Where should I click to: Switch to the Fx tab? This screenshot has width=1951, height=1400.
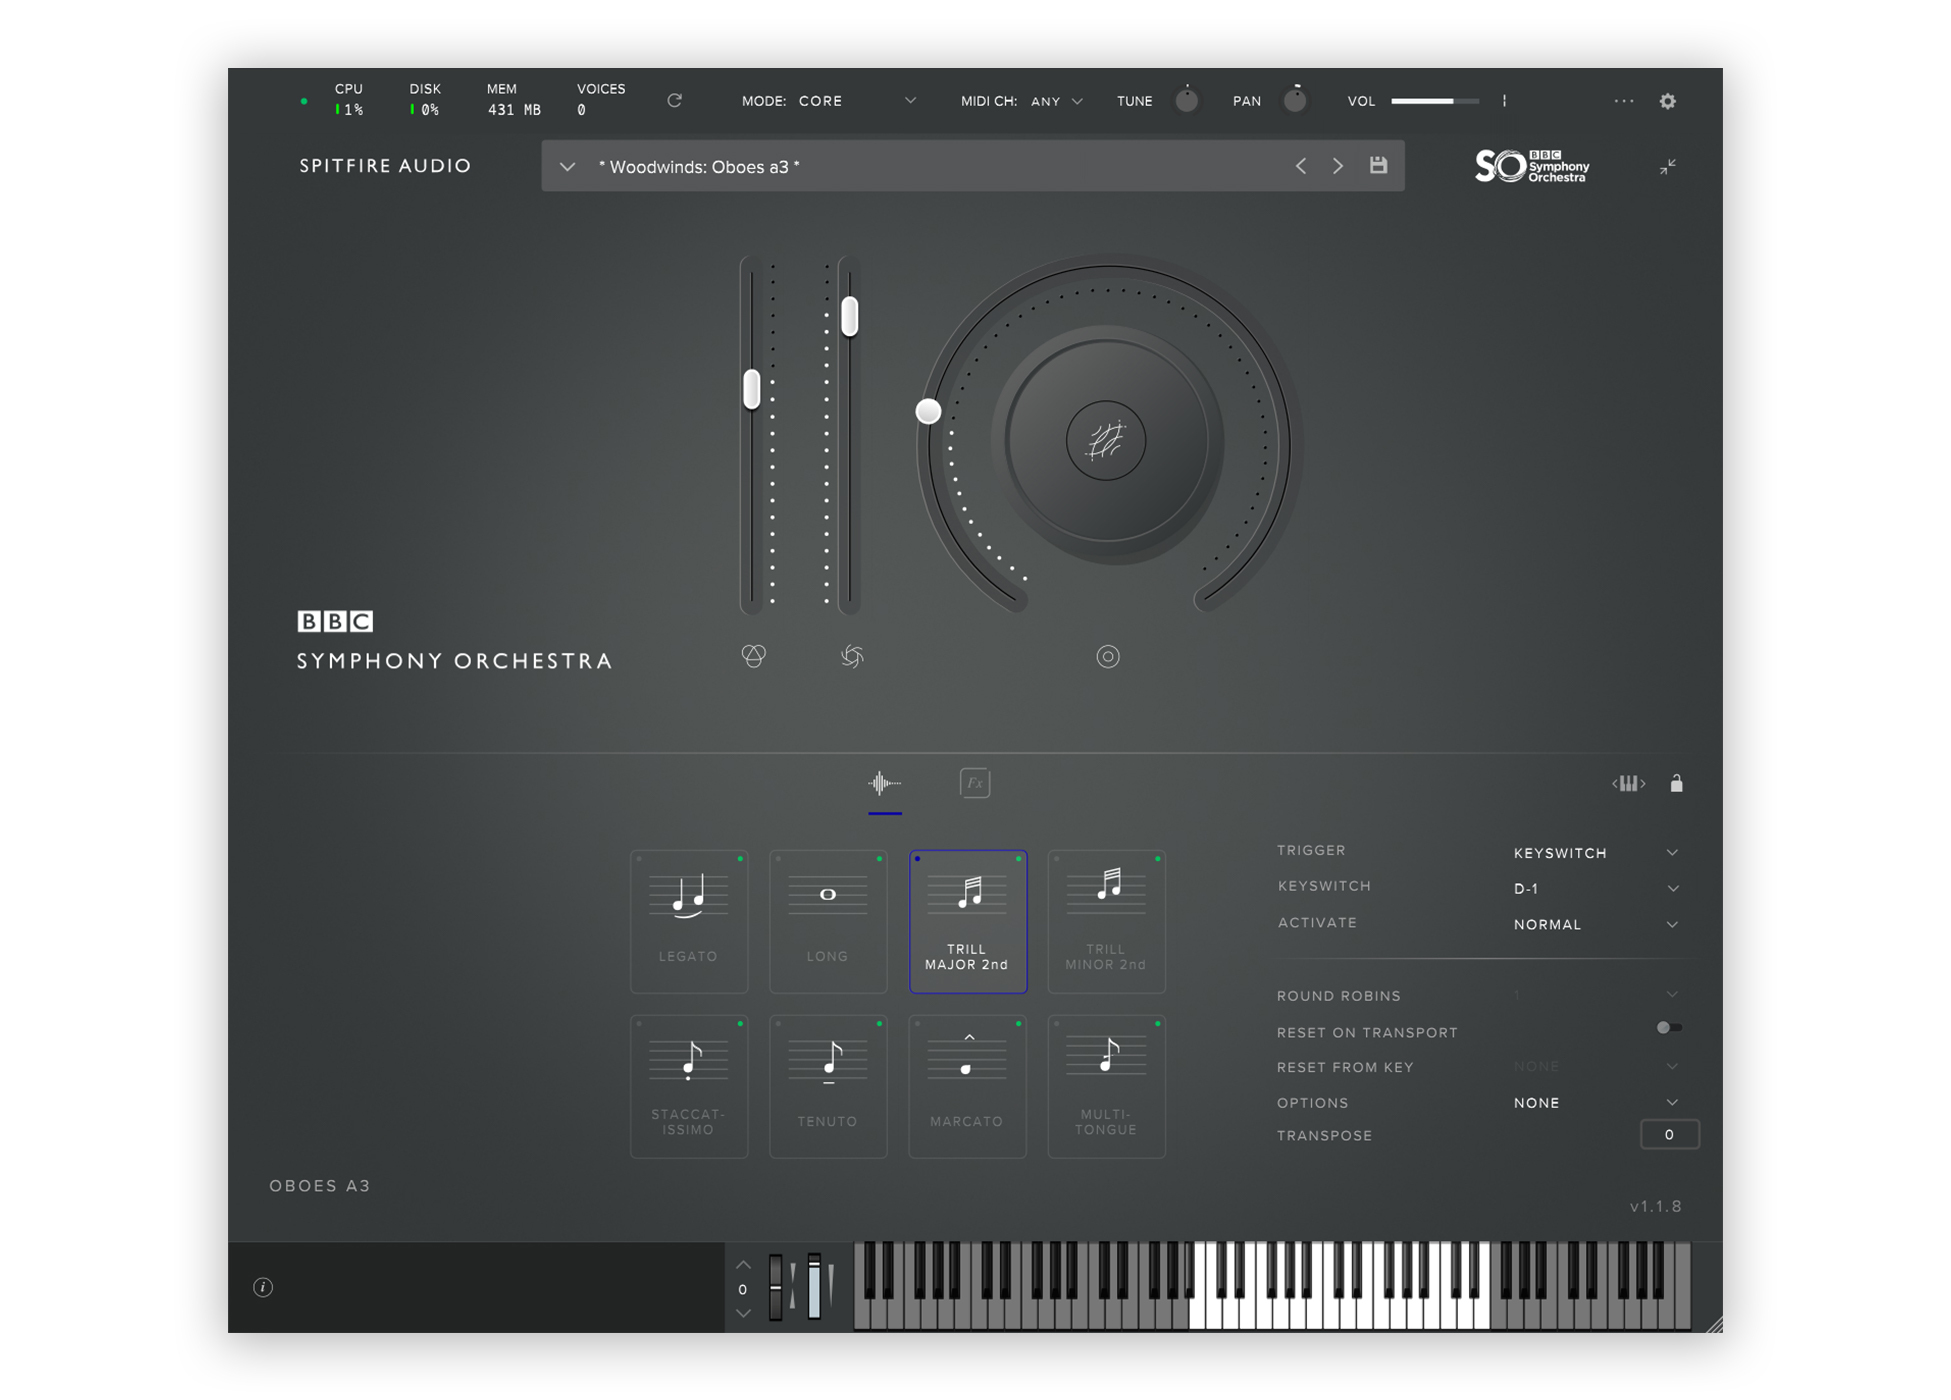(974, 783)
